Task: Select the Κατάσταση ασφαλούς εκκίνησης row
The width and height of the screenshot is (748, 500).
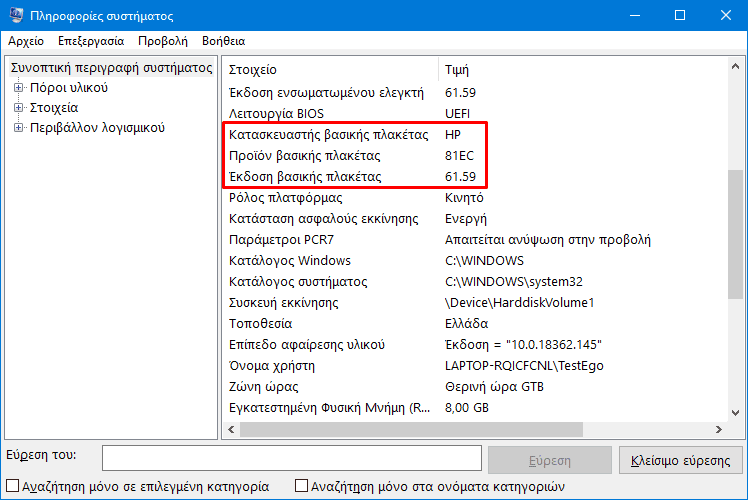Action: pos(475,219)
